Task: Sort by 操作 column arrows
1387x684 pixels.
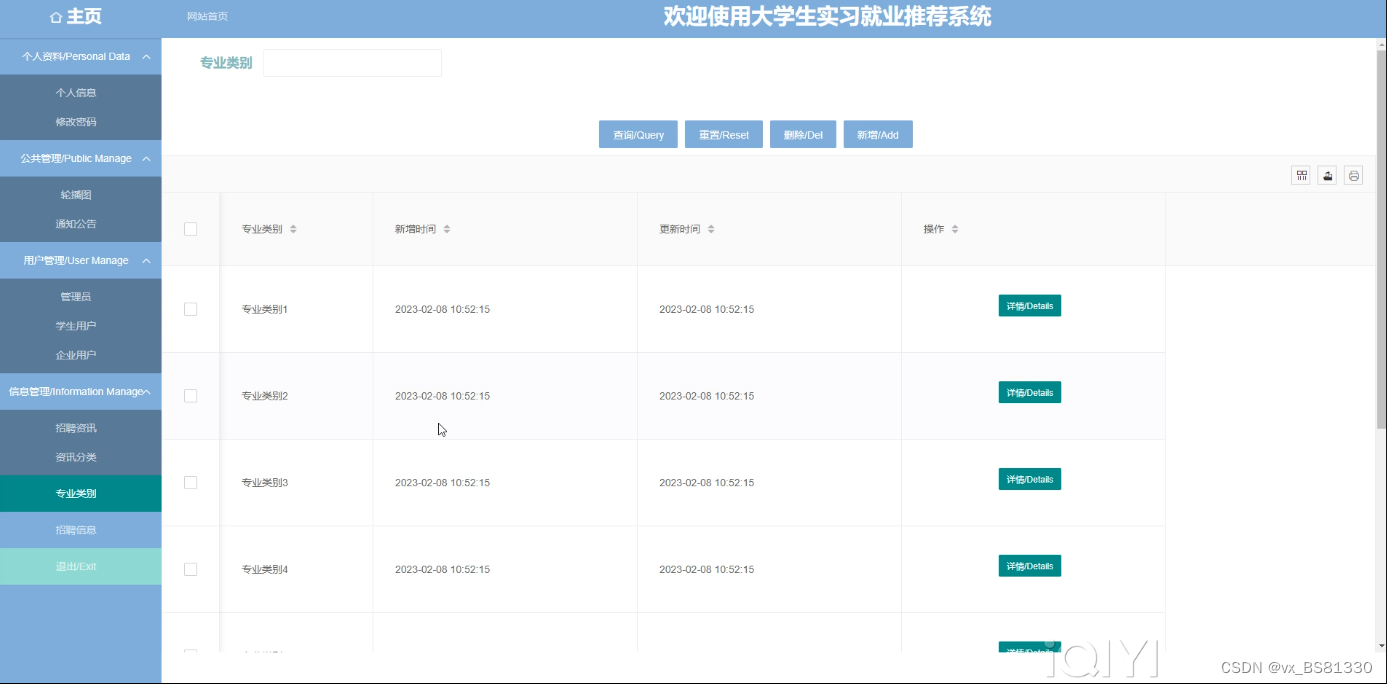Action: [955, 229]
